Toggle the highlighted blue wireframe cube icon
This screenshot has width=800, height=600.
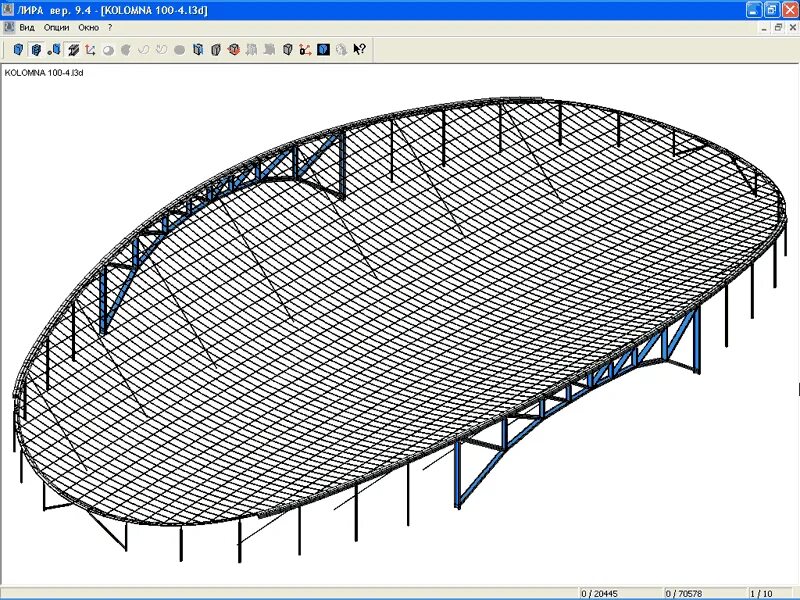click(36, 49)
